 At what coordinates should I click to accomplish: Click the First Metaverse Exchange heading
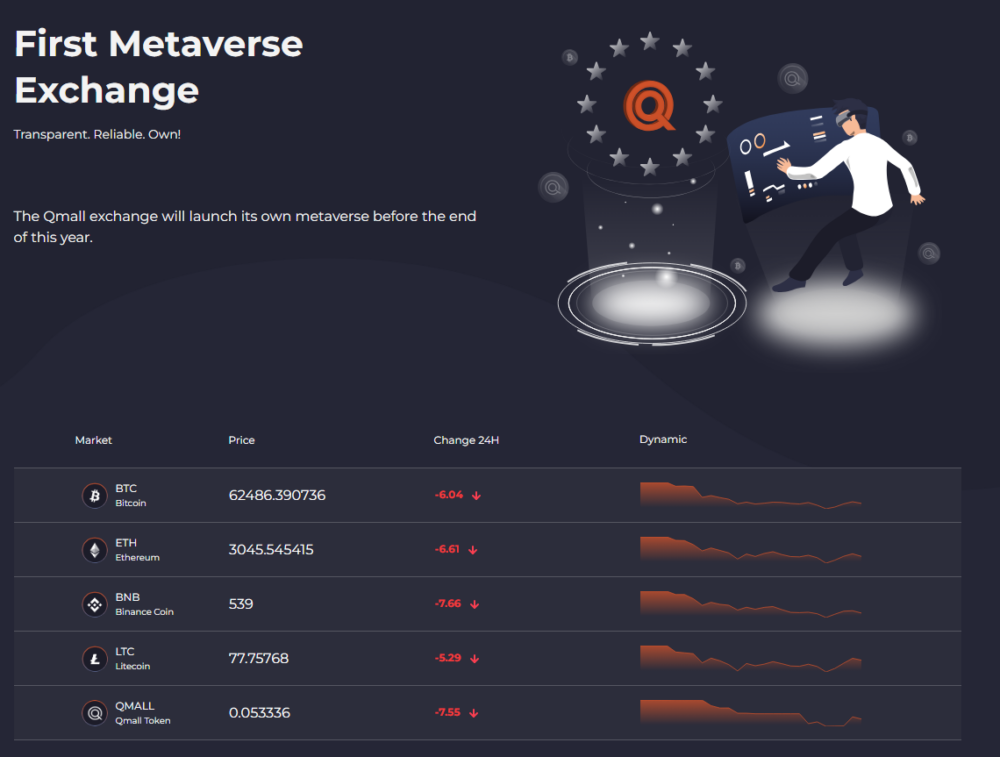tap(158, 66)
